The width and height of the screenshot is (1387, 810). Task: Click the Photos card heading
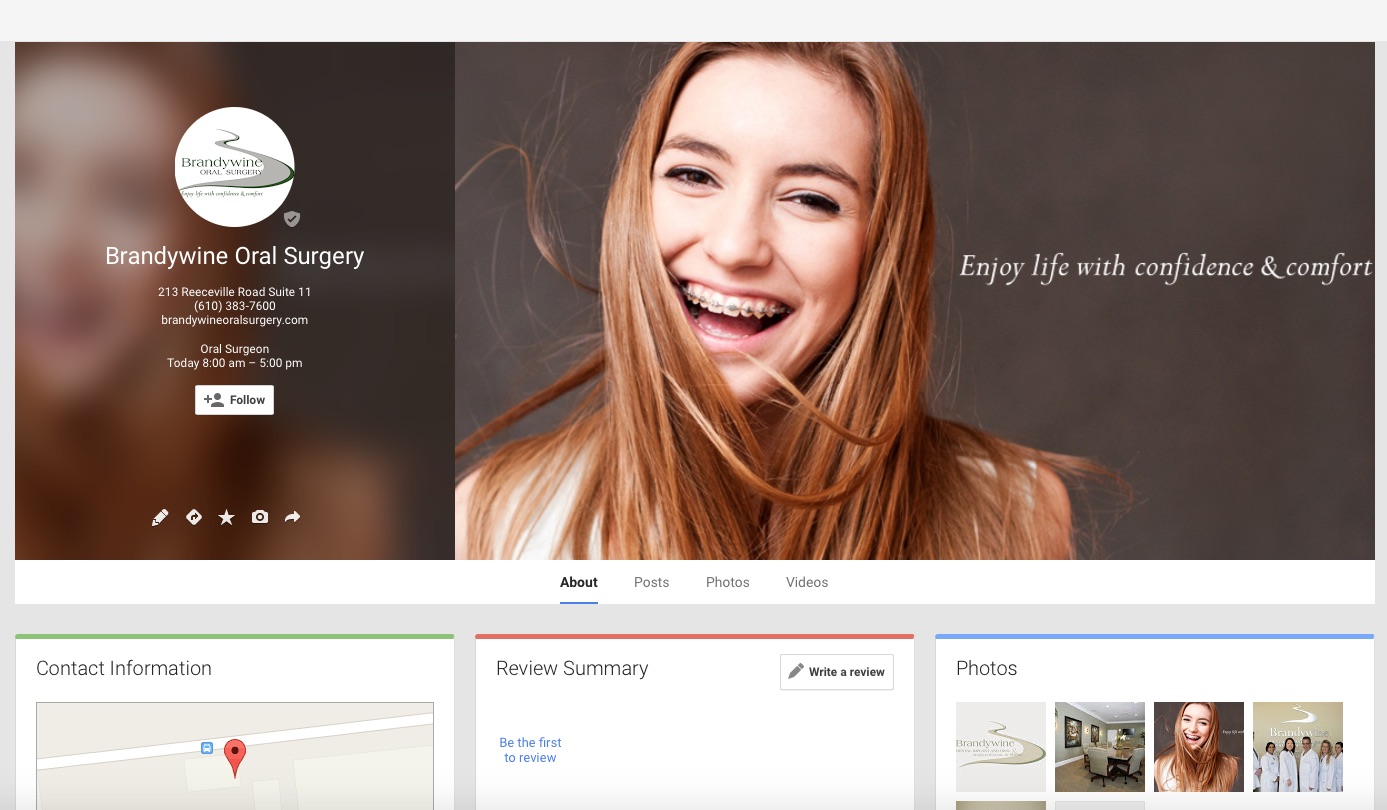coord(986,668)
